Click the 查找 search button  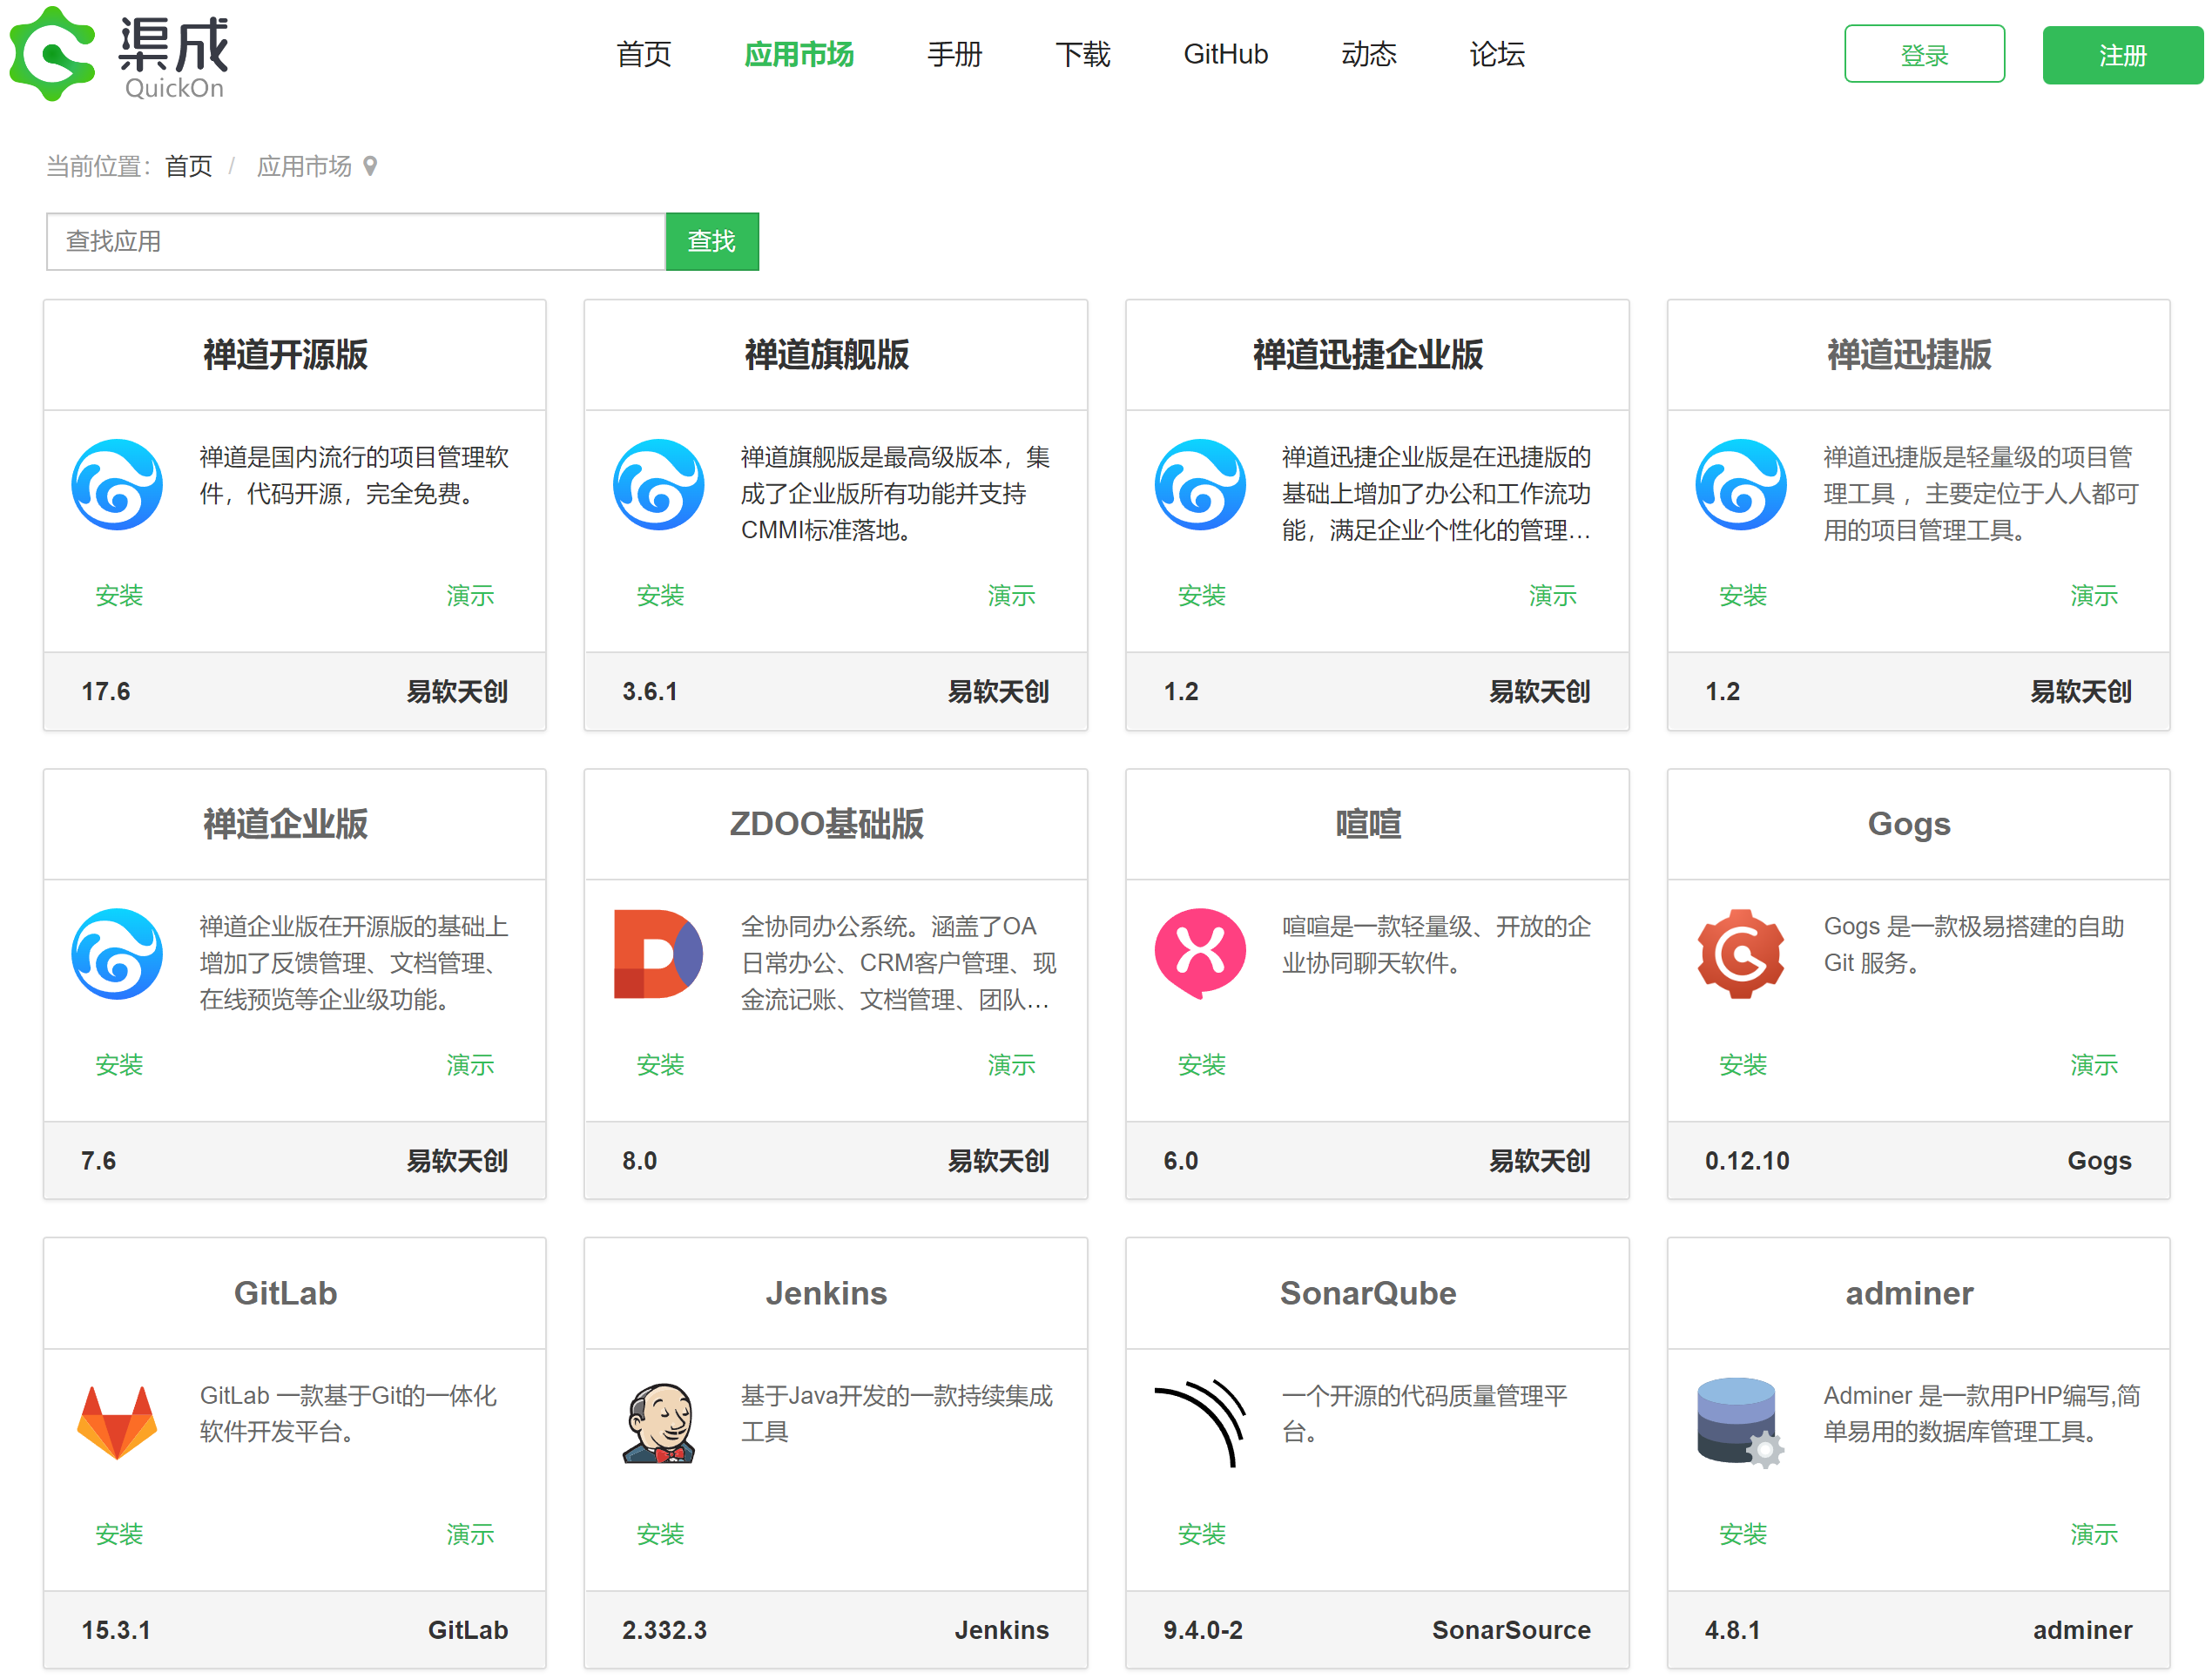[712, 241]
